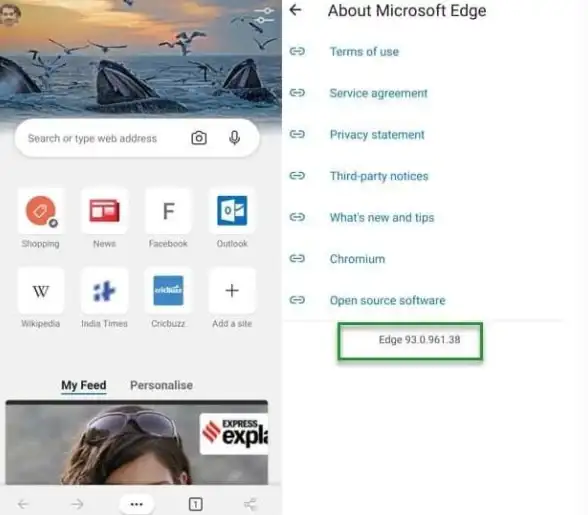Go back from About Microsoft Edge
The width and height of the screenshot is (588, 515).
pyautogui.click(x=296, y=10)
